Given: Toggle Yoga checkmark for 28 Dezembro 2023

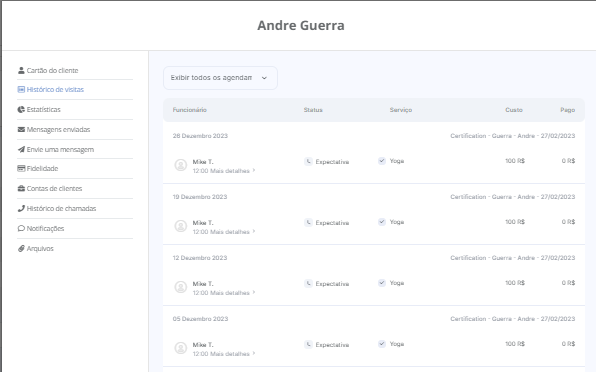Looking at the screenshot, I should click(382, 161).
